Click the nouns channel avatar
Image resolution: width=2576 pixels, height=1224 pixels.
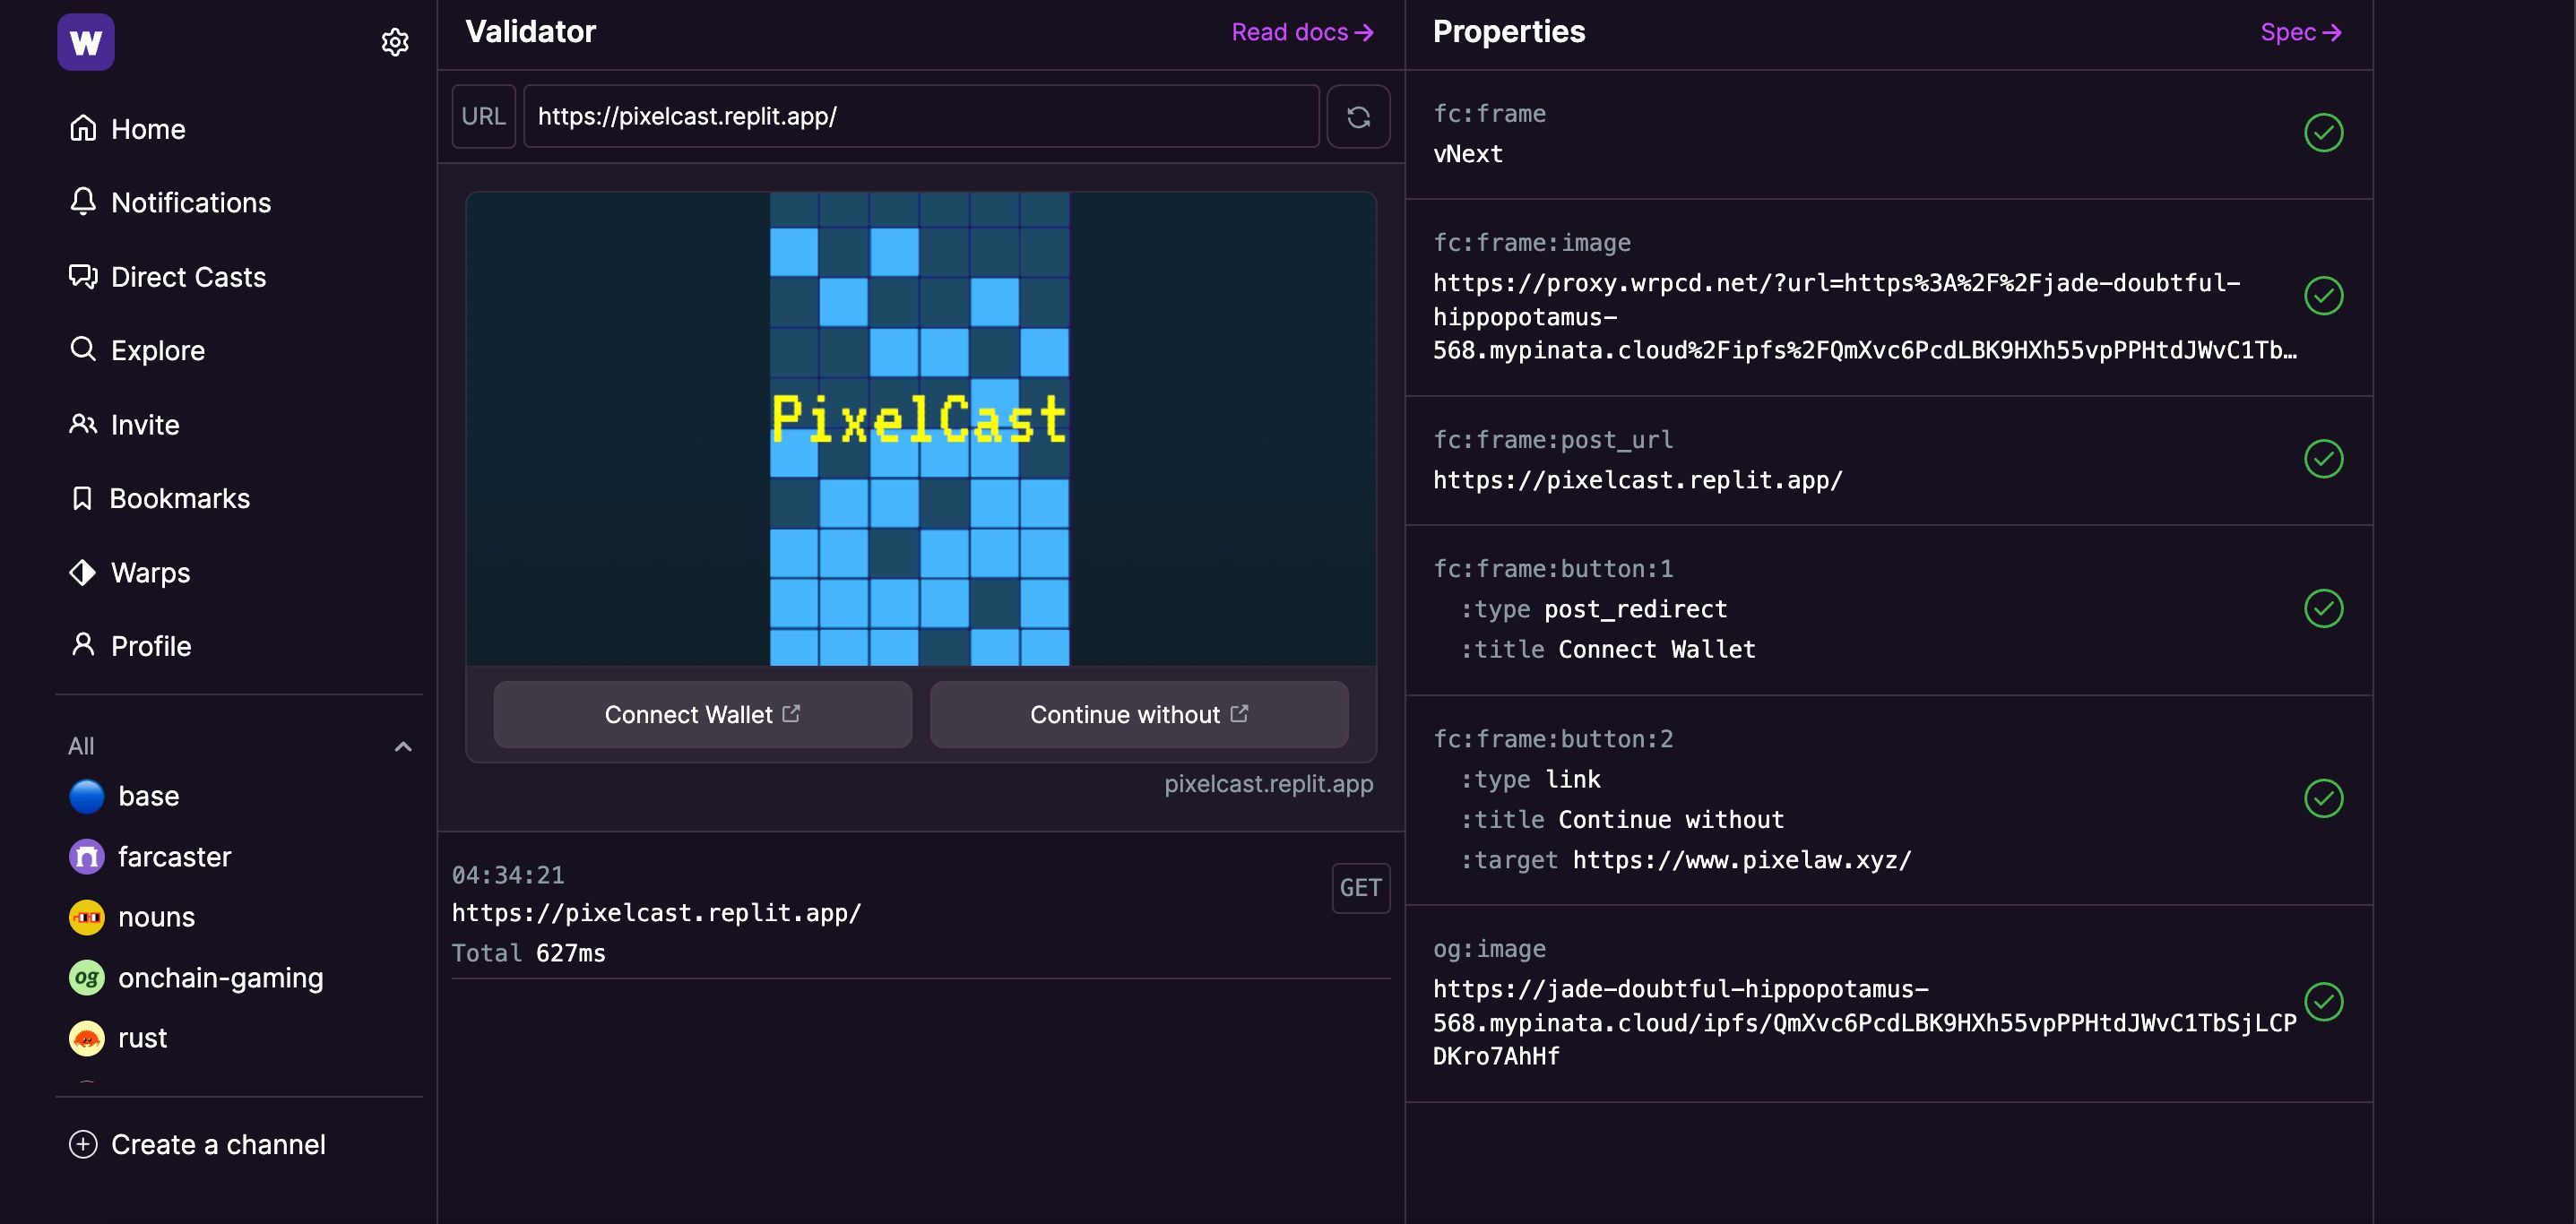click(x=87, y=917)
